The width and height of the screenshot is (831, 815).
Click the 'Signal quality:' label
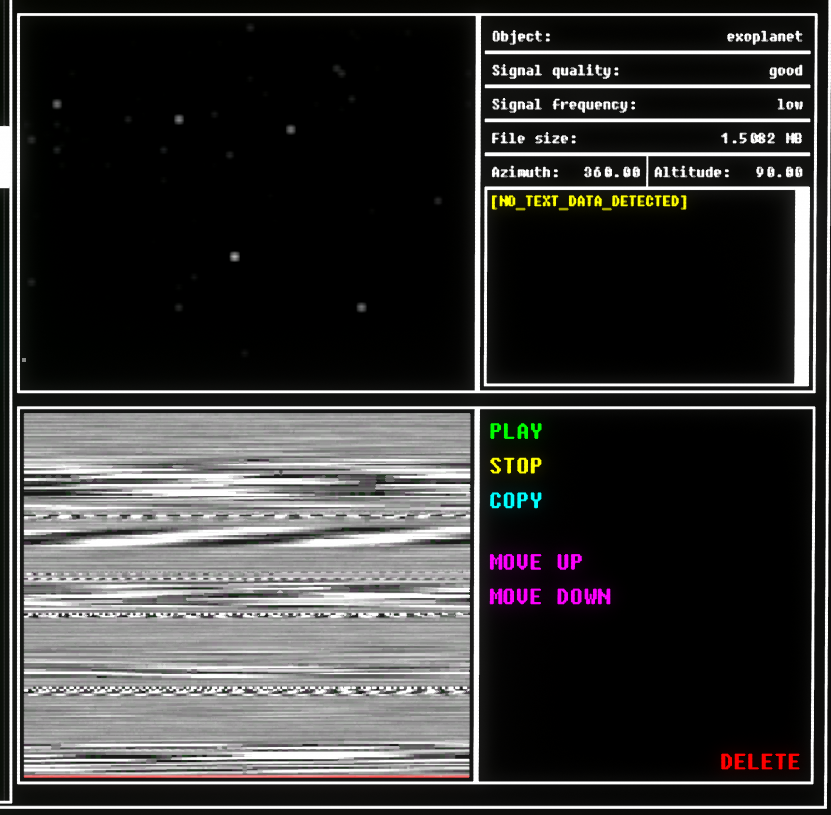pos(555,71)
